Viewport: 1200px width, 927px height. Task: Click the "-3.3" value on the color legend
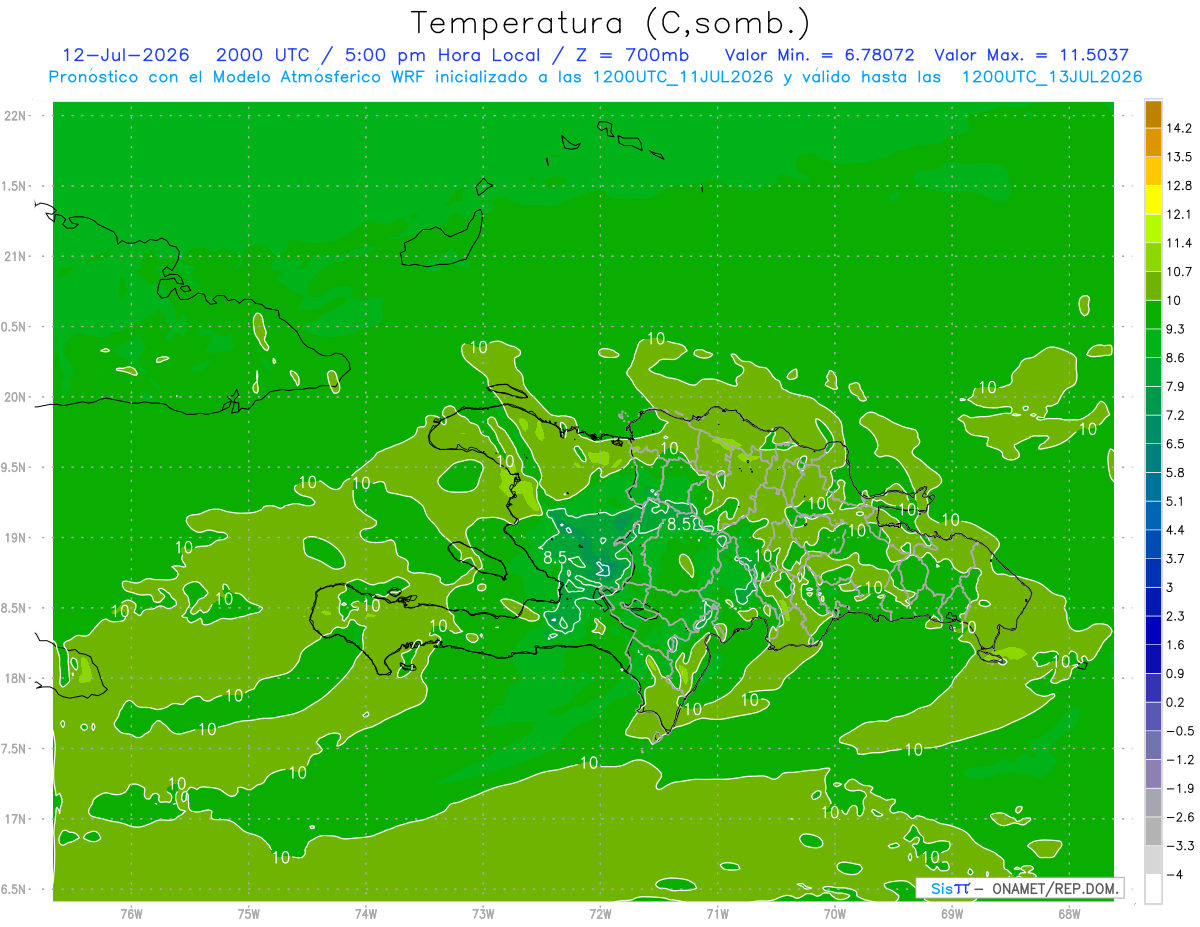pyautogui.click(x=1180, y=846)
